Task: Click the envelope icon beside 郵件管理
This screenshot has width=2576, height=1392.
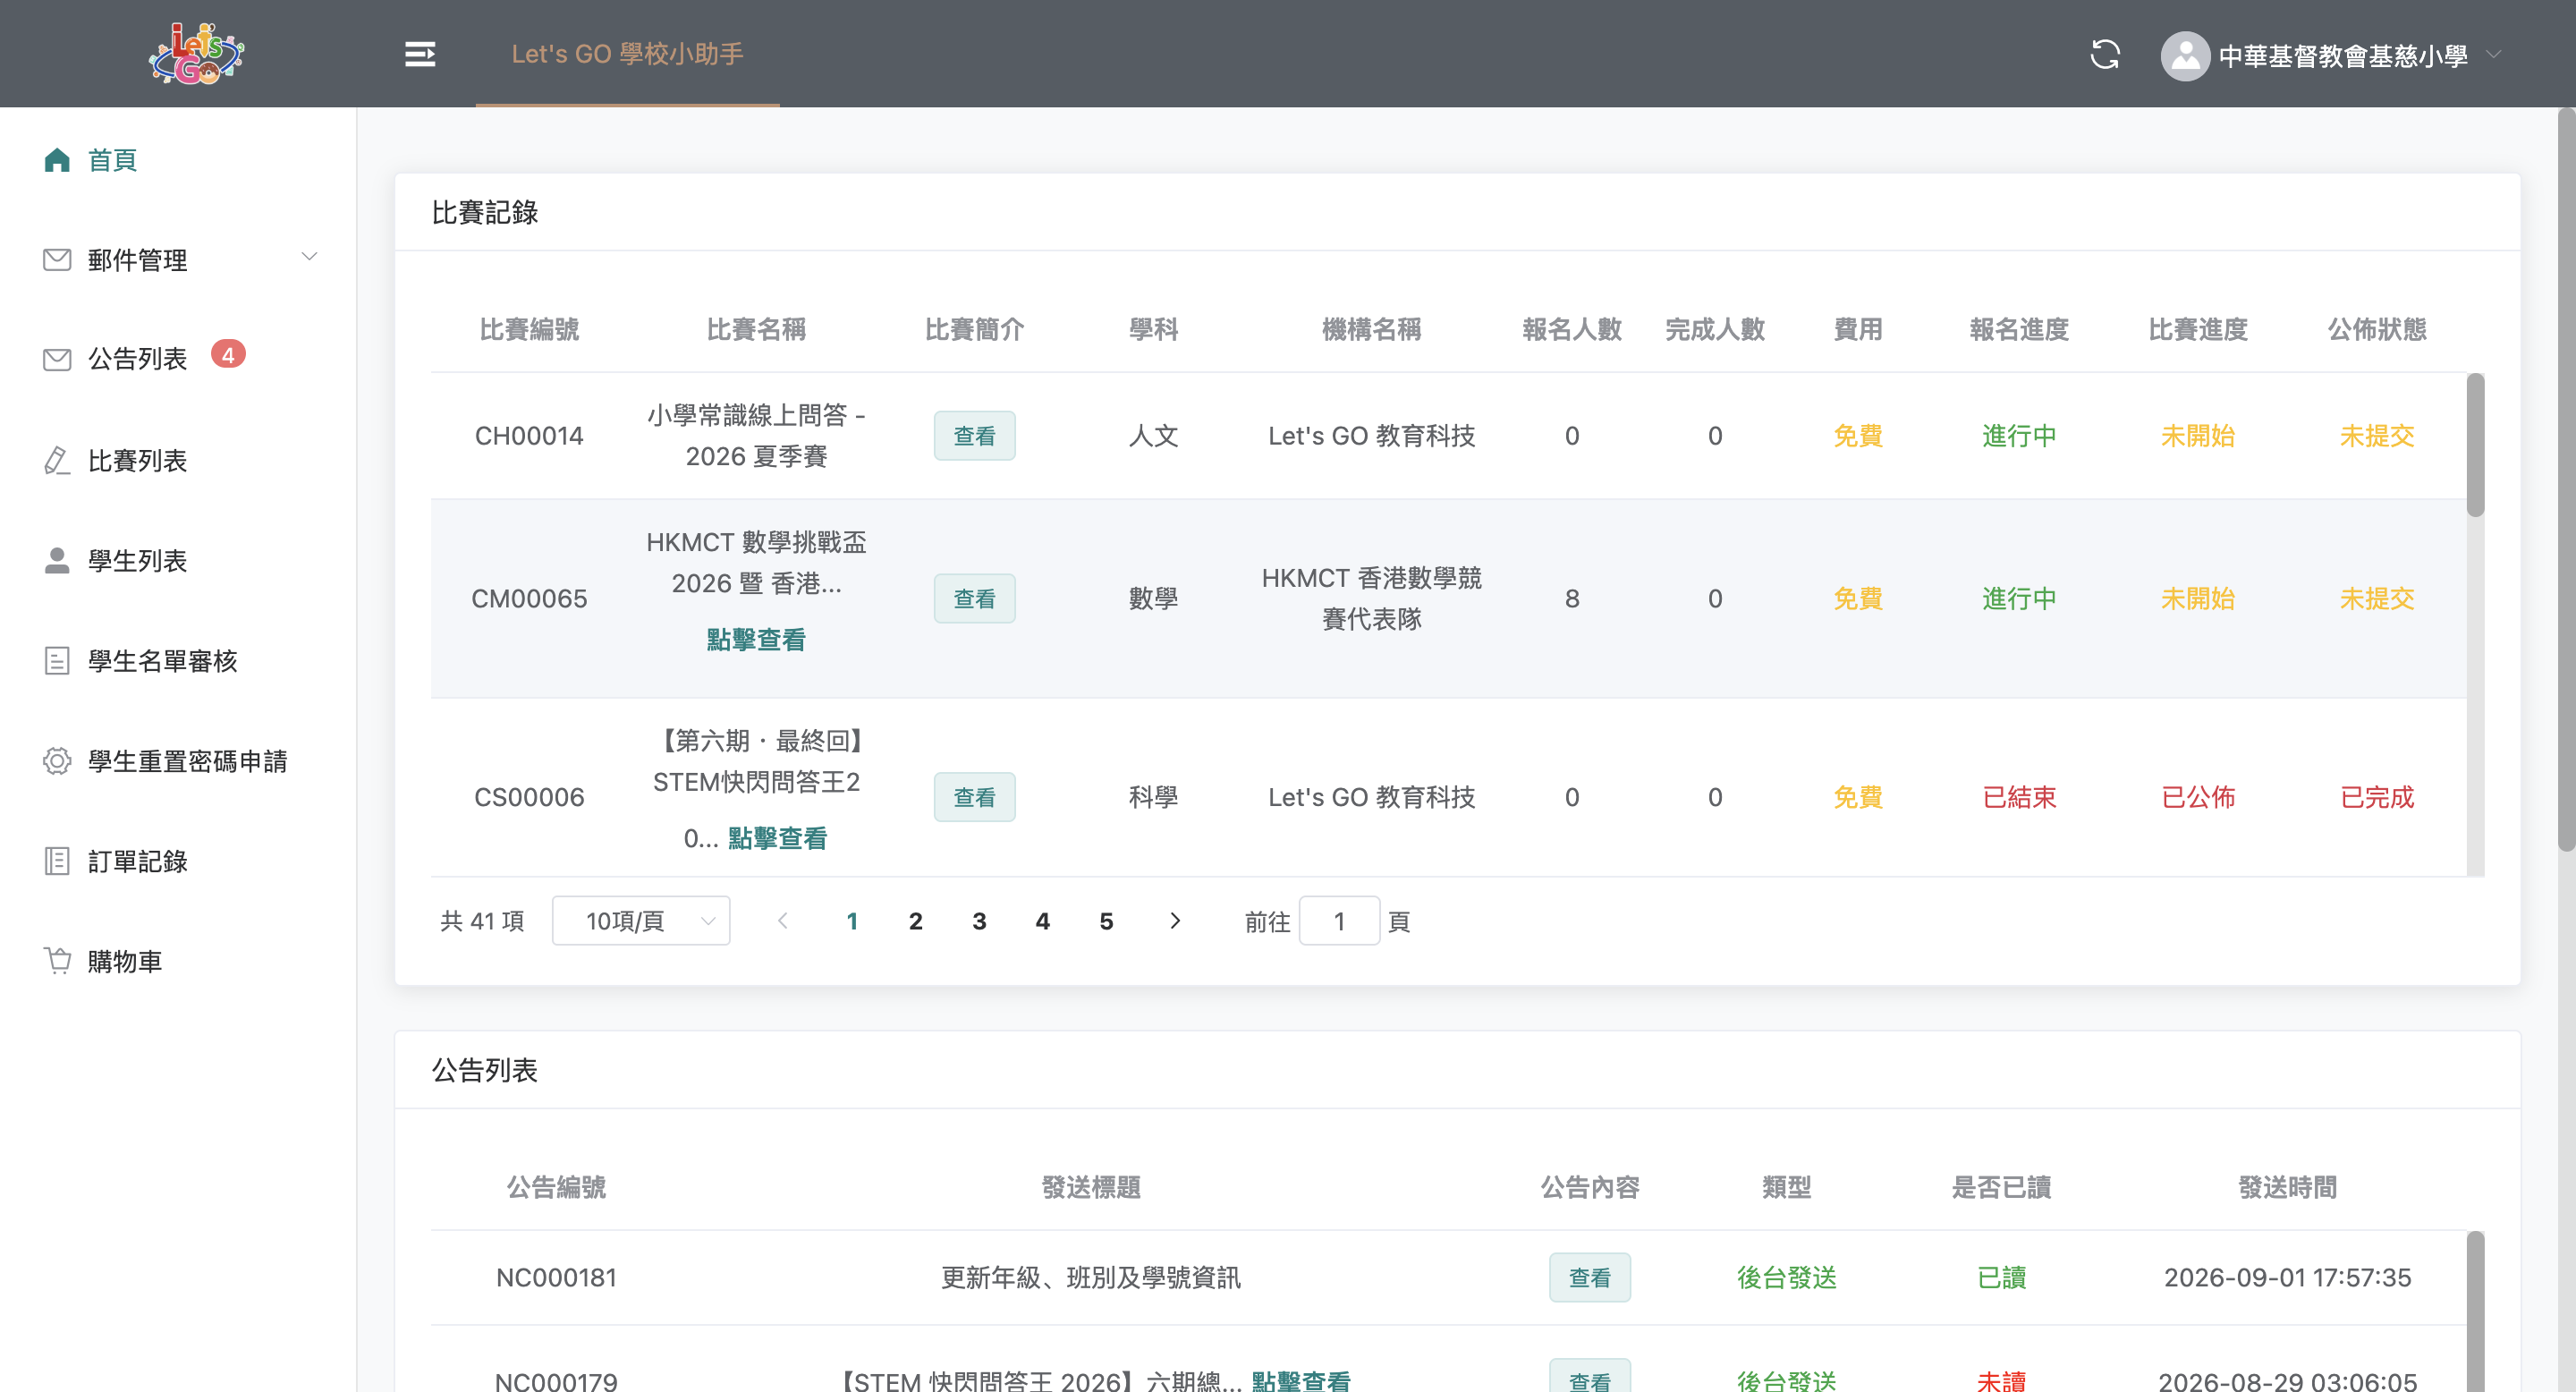Action: point(57,260)
